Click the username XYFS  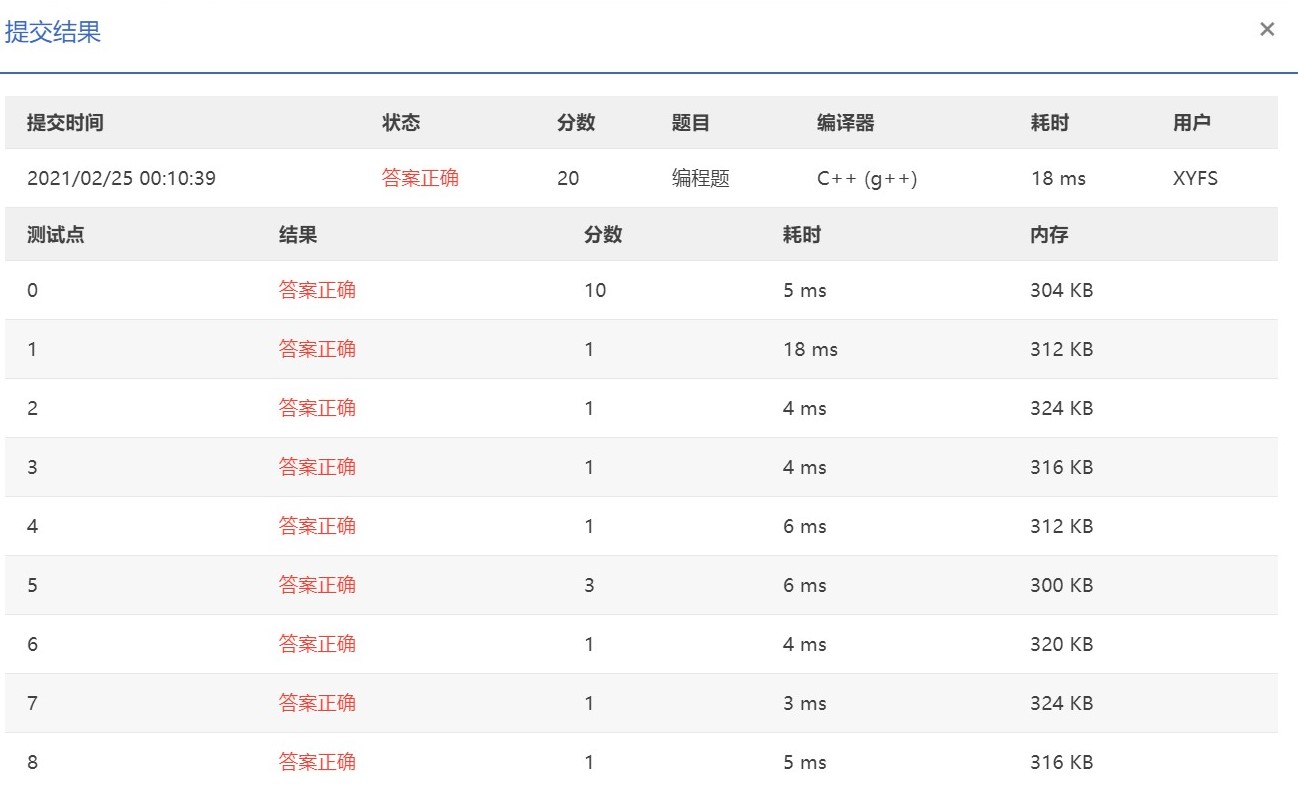[1196, 178]
